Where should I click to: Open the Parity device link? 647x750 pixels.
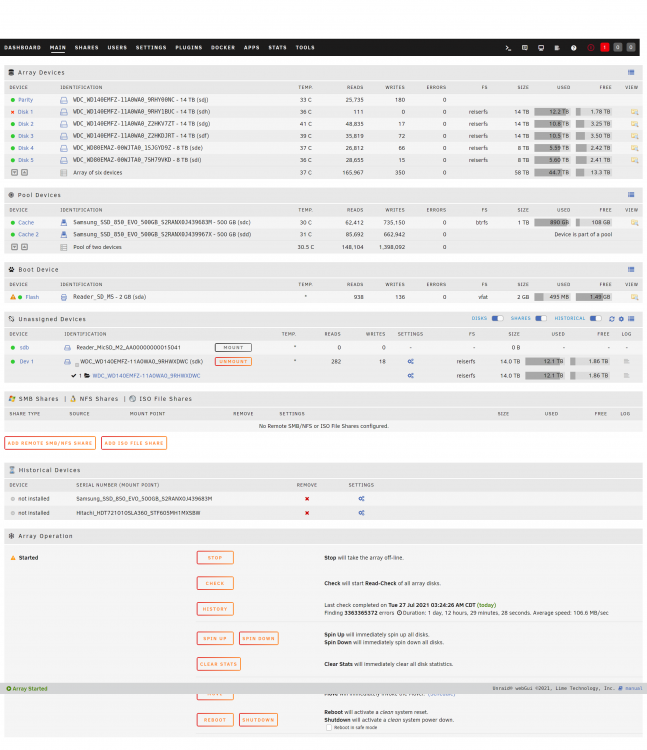(x=25, y=100)
